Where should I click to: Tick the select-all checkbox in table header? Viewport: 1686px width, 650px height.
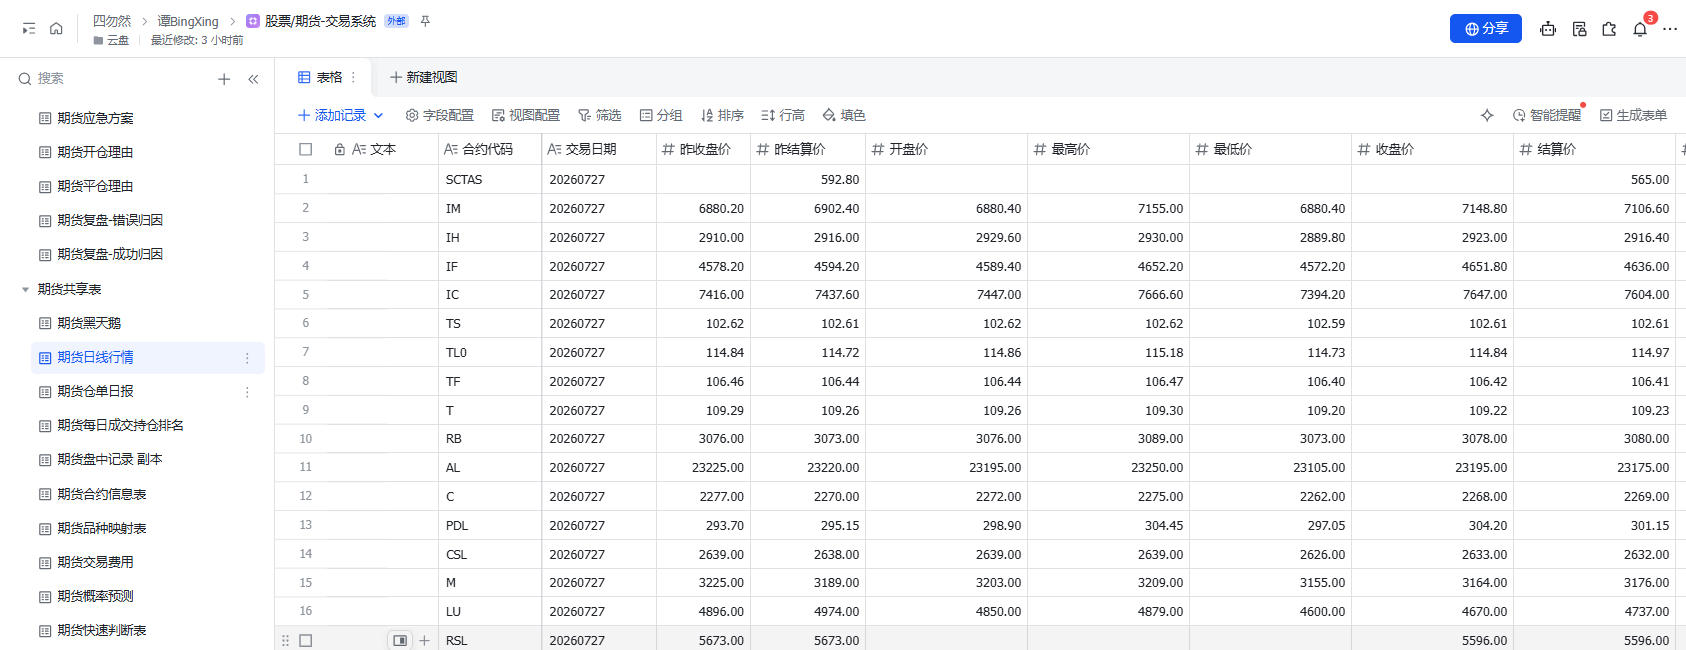pos(306,149)
